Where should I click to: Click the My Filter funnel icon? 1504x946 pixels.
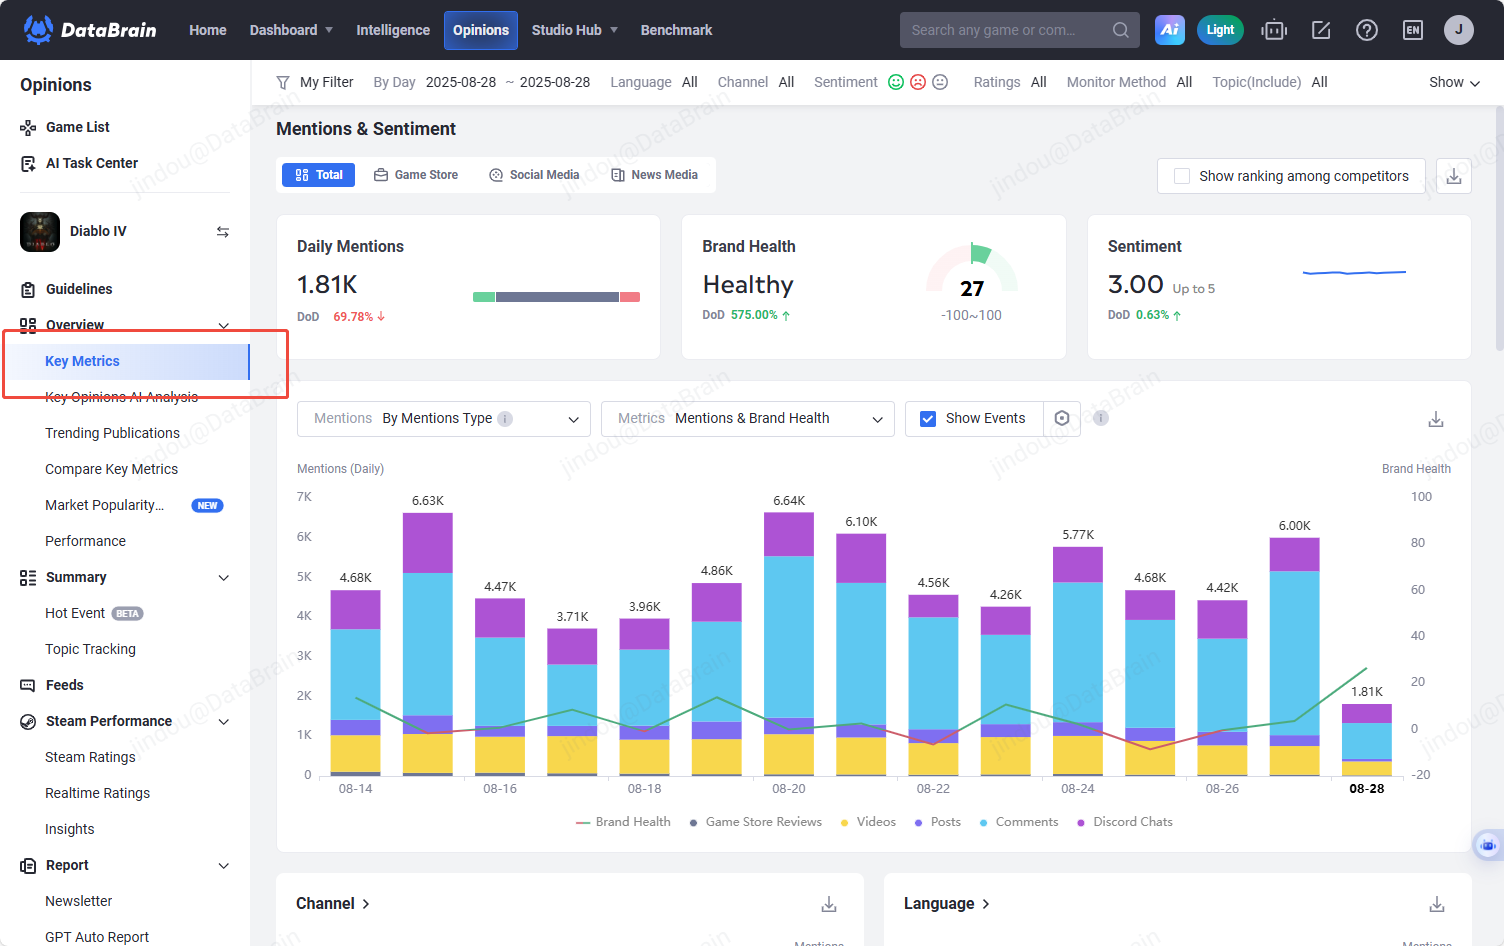click(283, 82)
